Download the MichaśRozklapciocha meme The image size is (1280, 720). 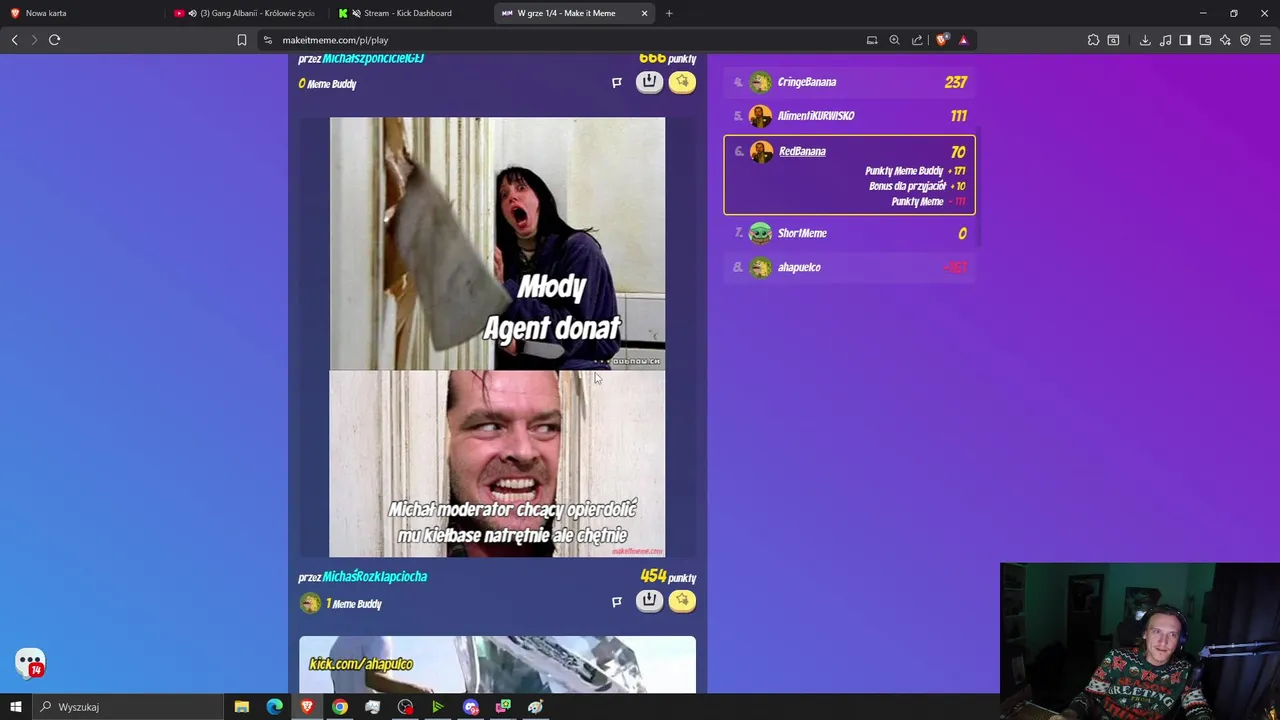pos(649,601)
